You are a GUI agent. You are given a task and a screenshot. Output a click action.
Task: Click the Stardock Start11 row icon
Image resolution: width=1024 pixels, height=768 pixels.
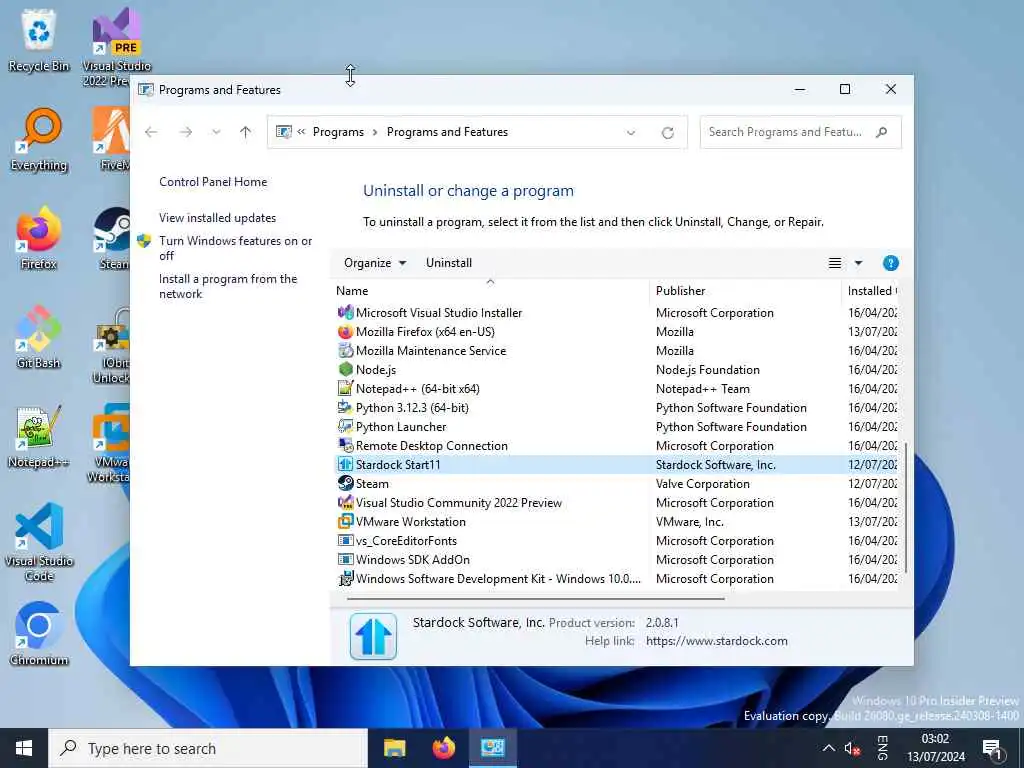pyautogui.click(x=345, y=464)
